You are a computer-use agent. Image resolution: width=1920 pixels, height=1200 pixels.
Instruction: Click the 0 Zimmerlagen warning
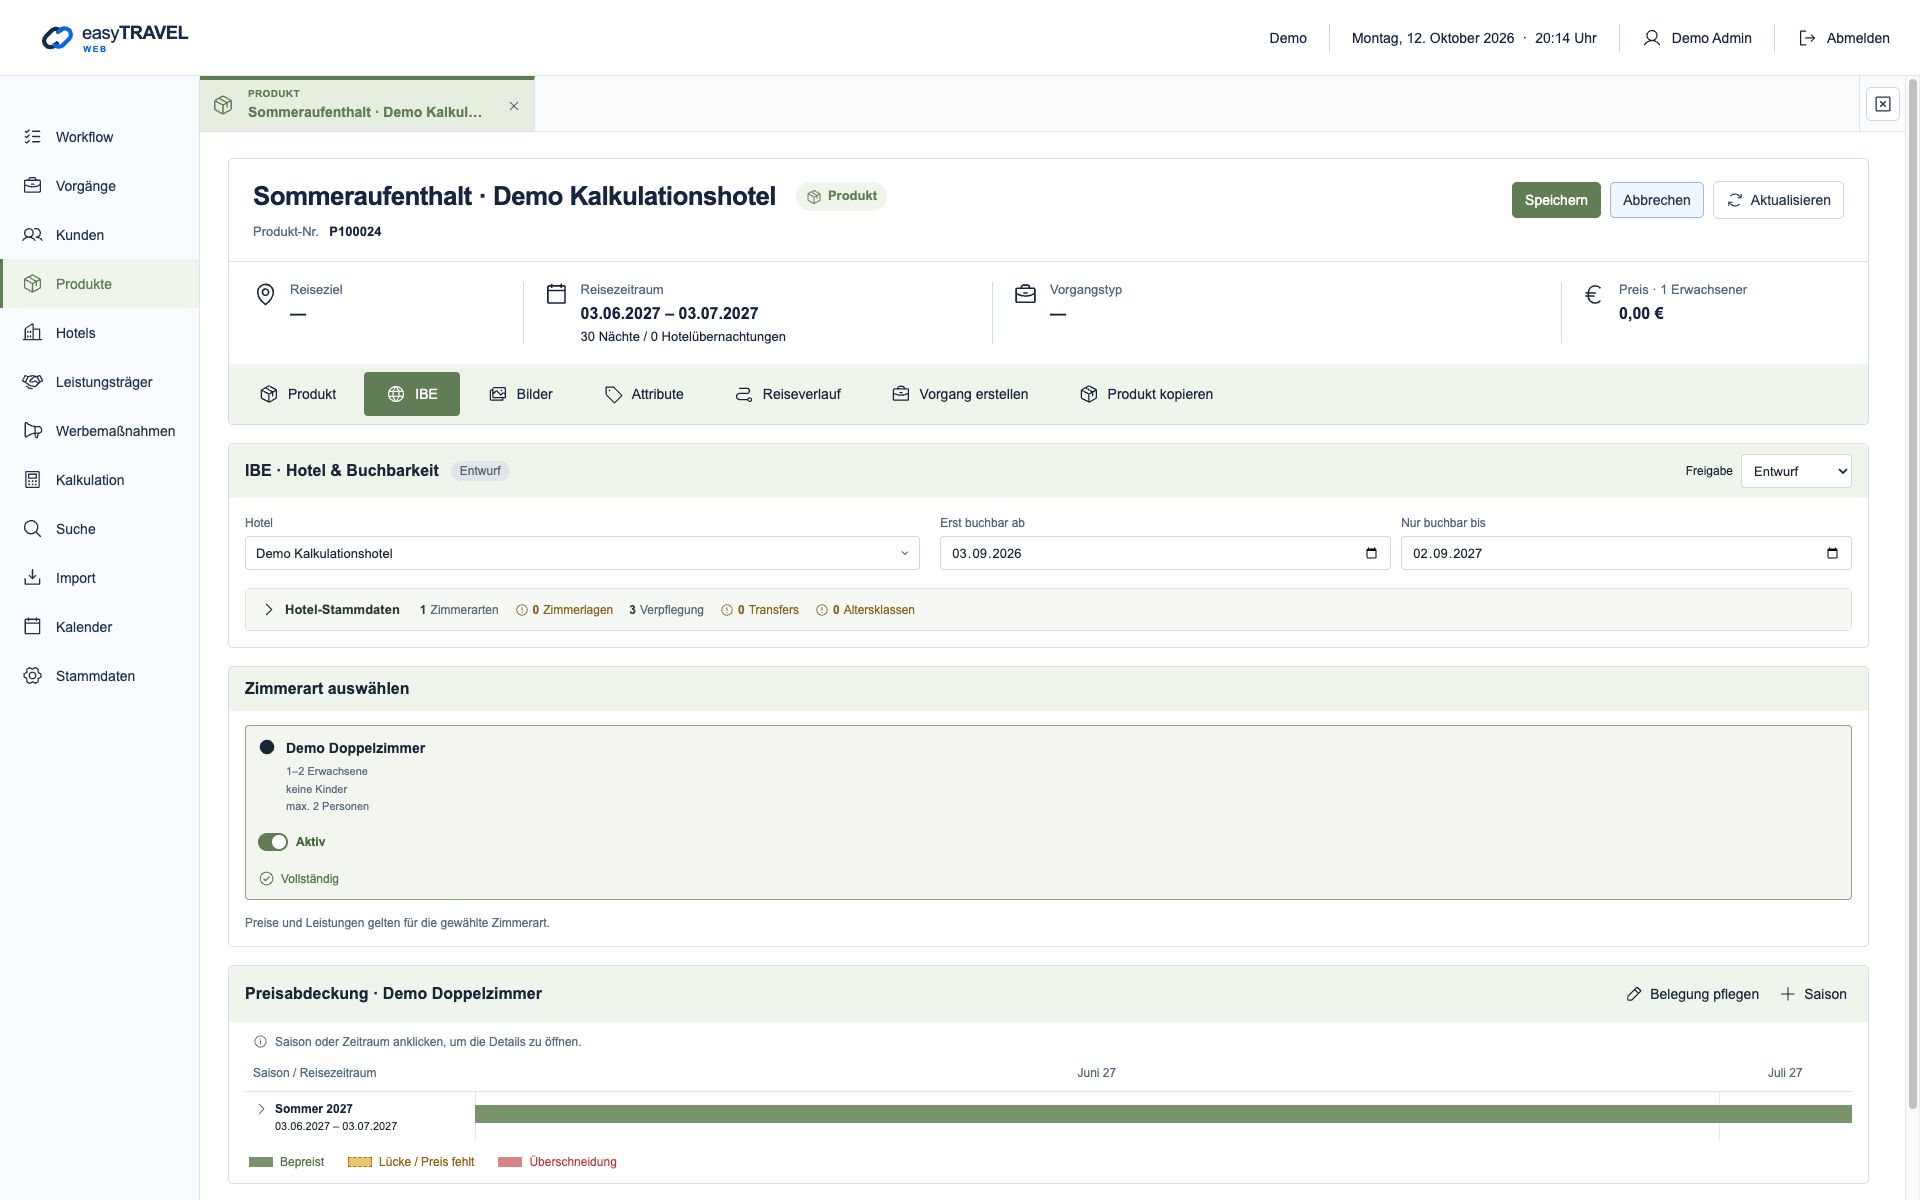click(564, 610)
